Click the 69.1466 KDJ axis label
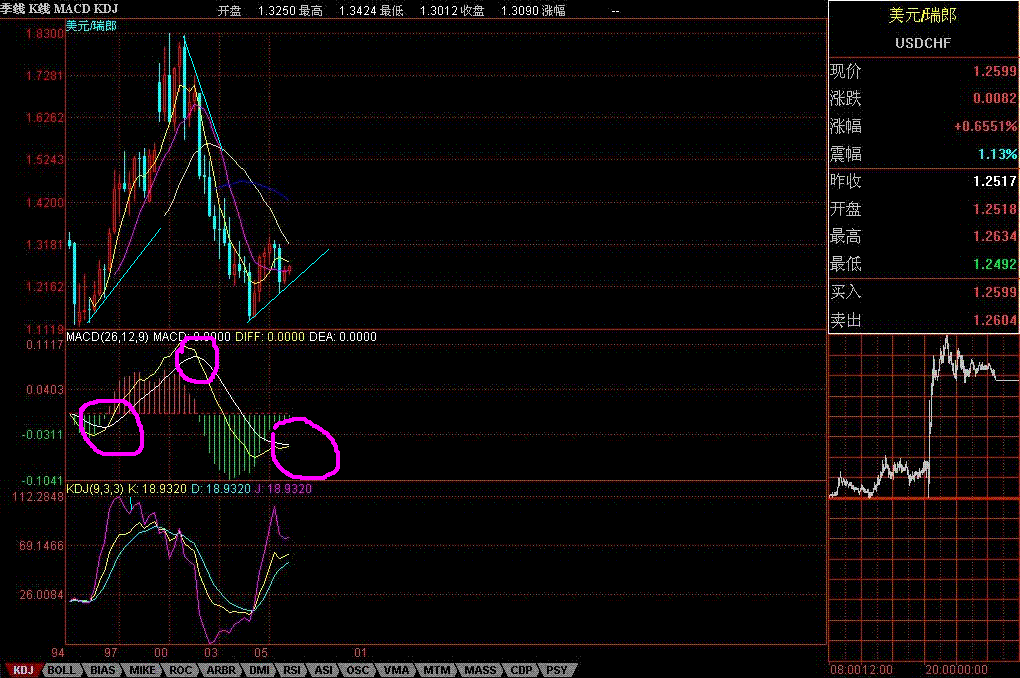Screen dimensions: 1020x678 pos(42,546)
